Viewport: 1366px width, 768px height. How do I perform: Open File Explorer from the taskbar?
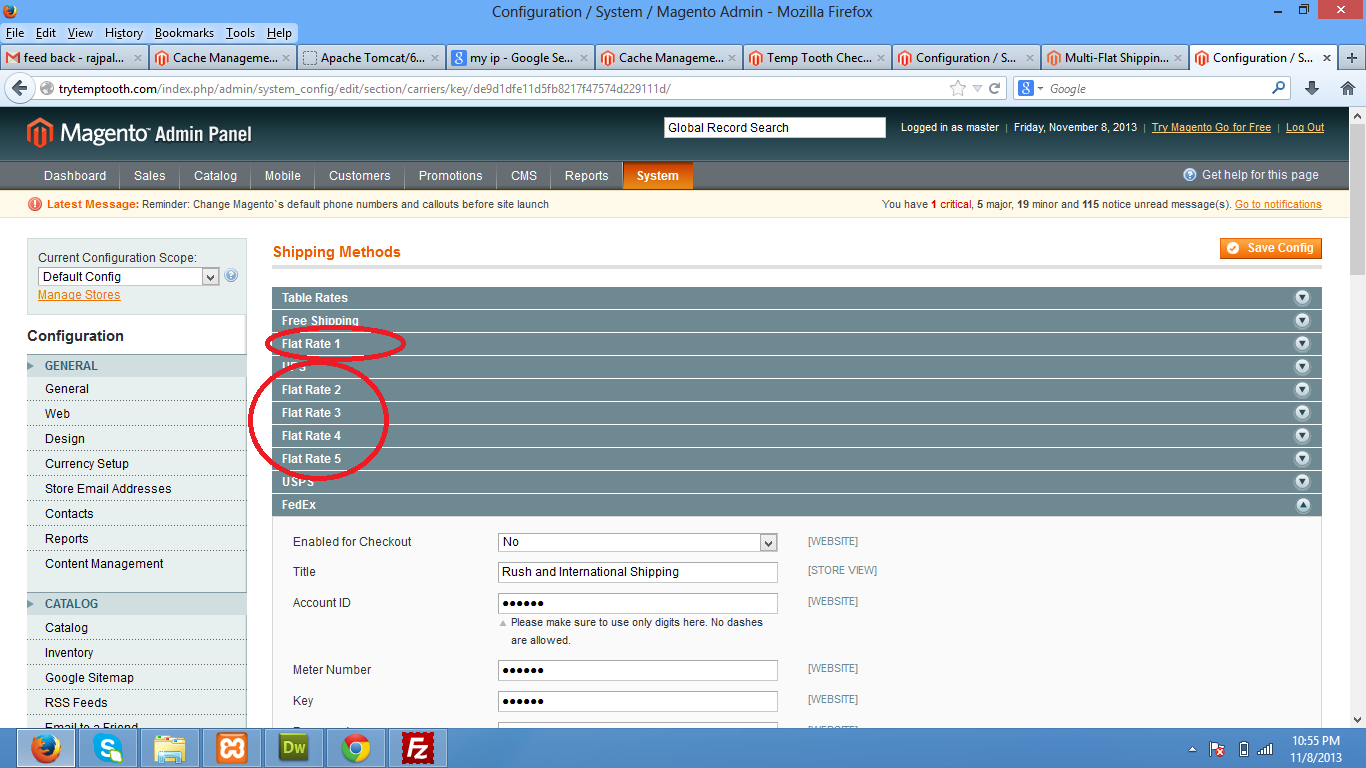click(170, 748)
